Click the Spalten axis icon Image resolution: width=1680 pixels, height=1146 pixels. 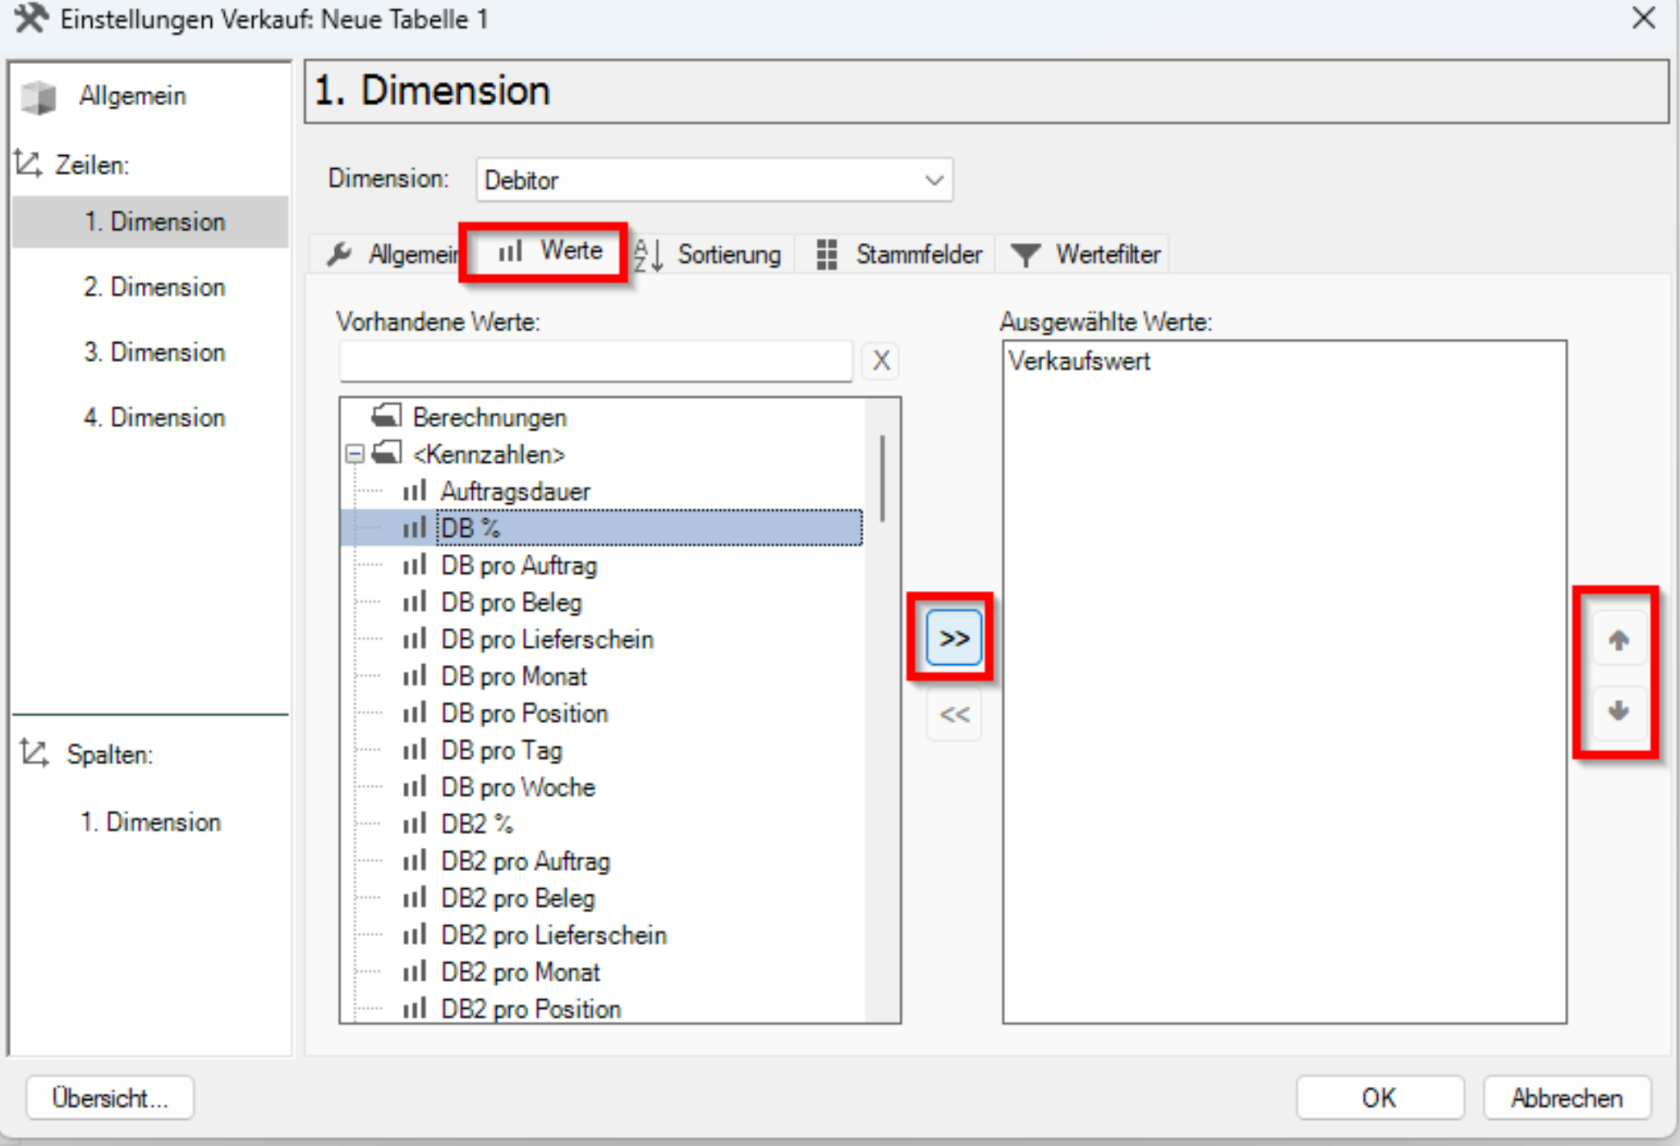35,753
